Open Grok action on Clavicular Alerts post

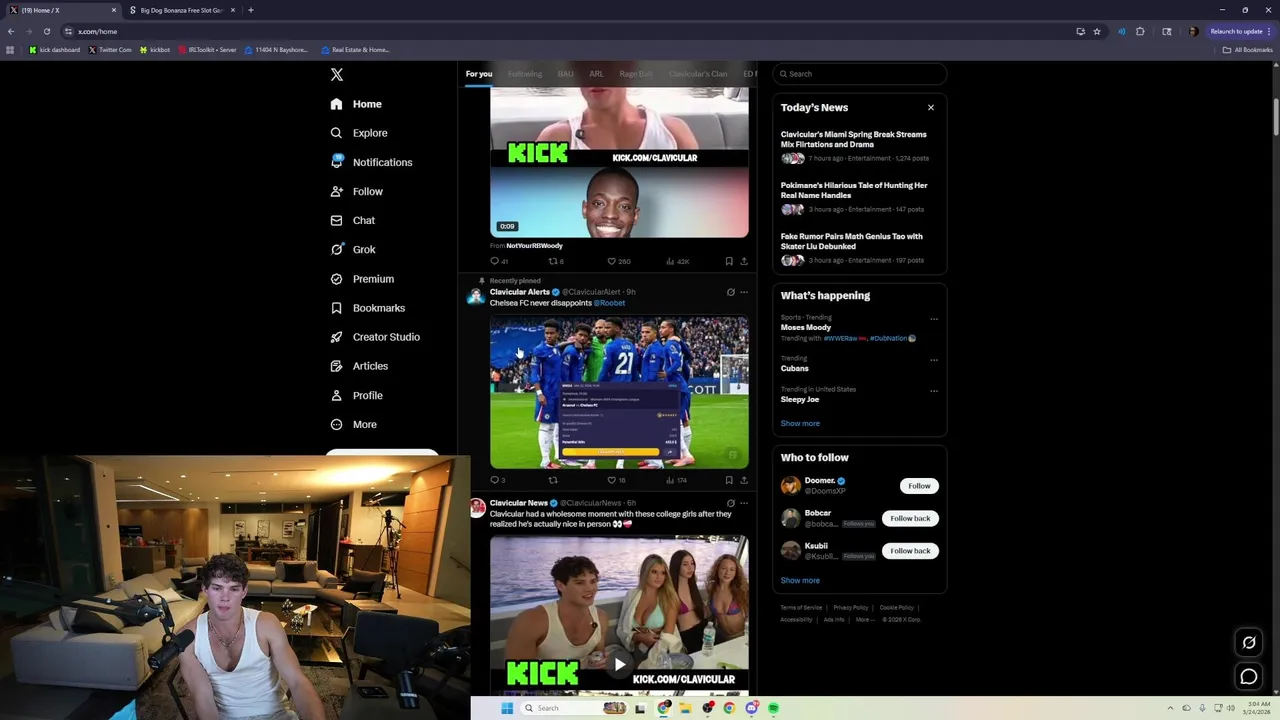(730, 292)
